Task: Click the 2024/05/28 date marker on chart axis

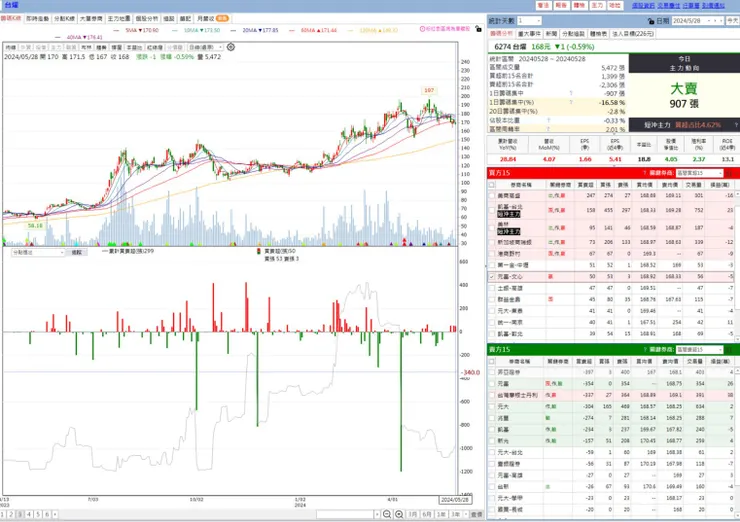Action: coord(455,500)
